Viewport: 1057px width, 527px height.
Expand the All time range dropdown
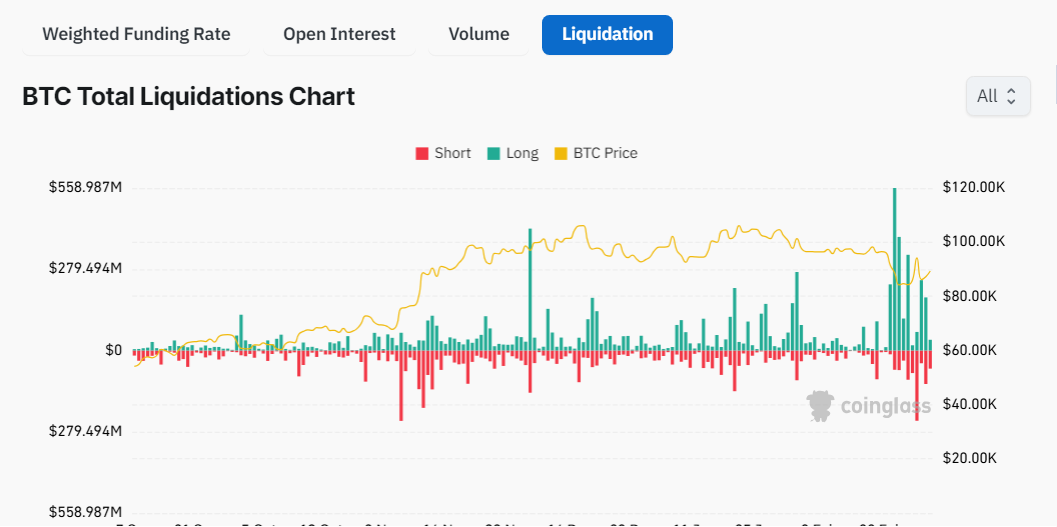point(996,96)
